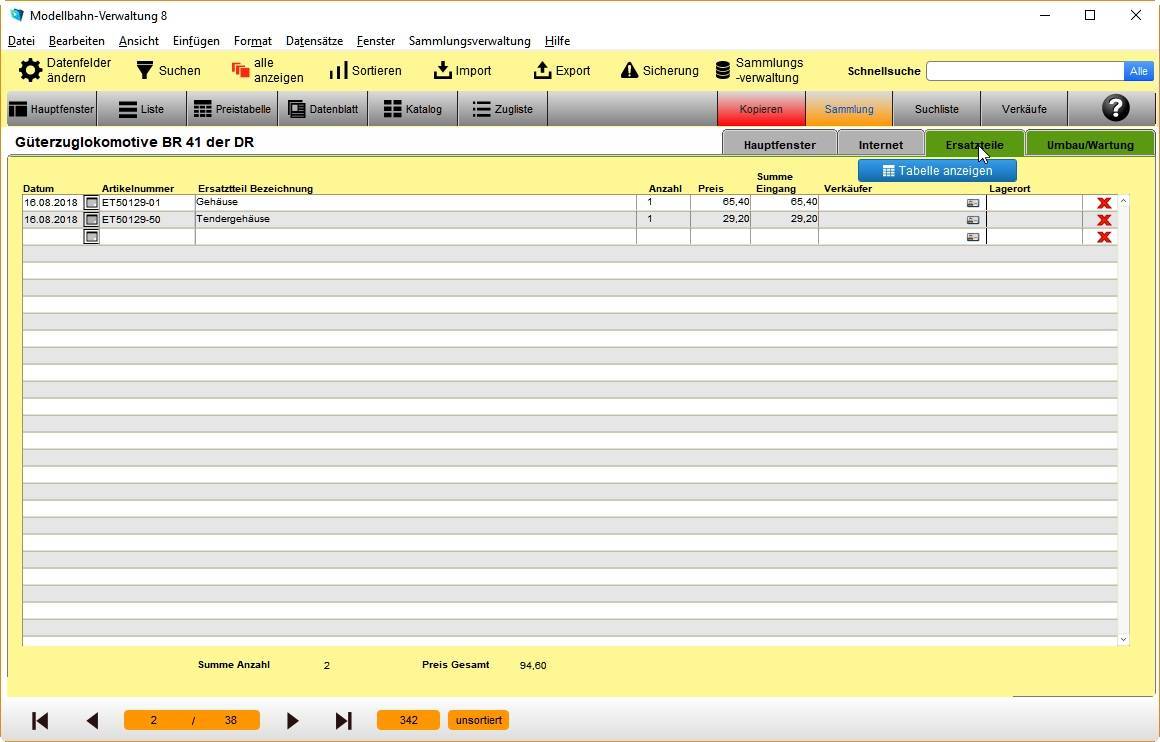Open the Preistabelle view
This screenshot has width=1160, height=742.
232,109
